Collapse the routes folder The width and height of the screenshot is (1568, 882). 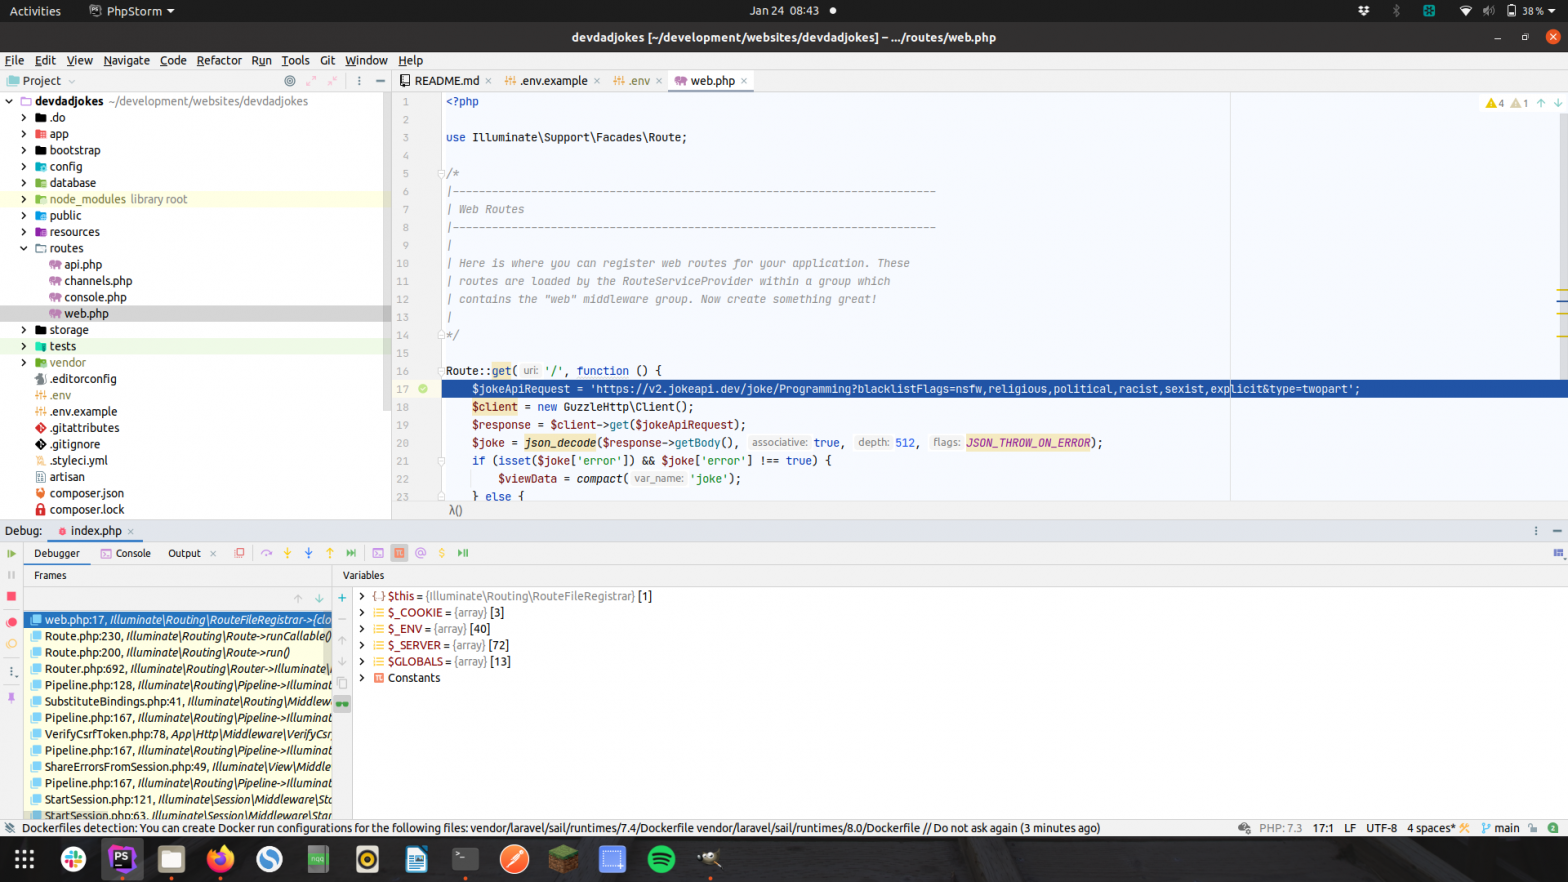point(24,248)
